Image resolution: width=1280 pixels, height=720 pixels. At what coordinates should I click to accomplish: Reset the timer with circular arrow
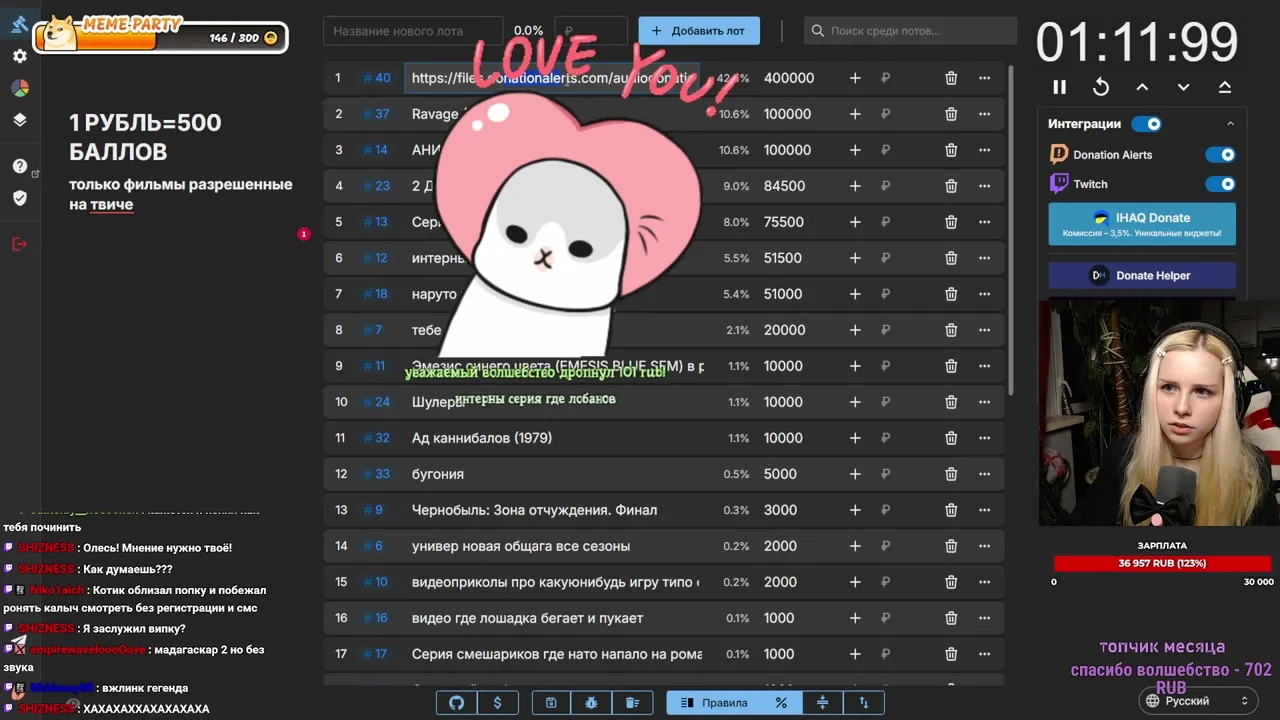(1101, 87)
